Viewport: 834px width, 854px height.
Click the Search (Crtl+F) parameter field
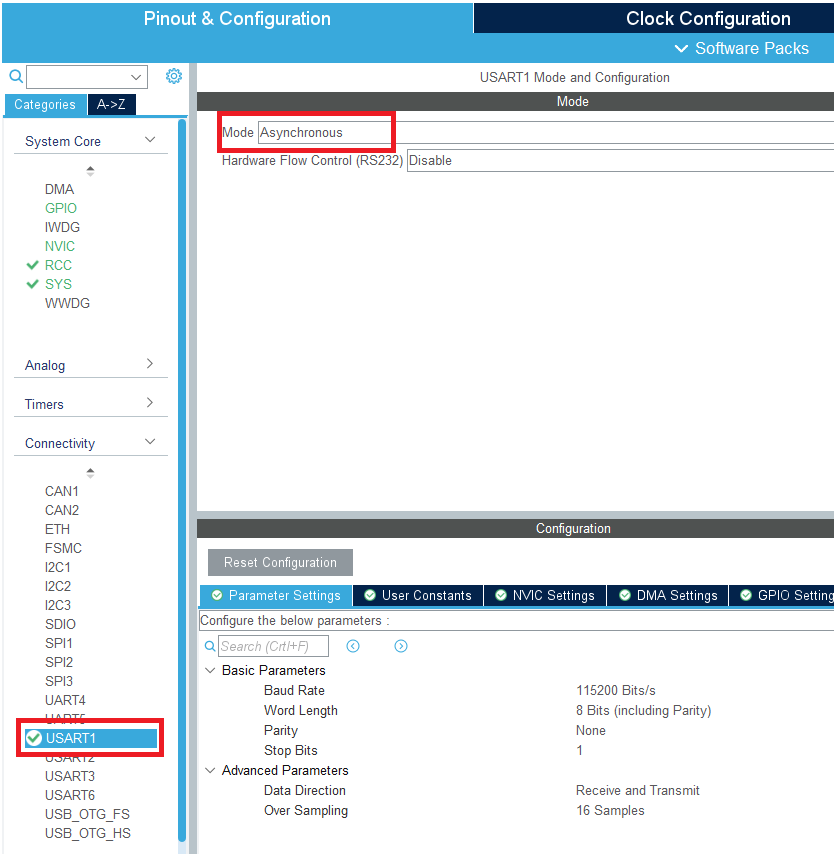point(273,646)
